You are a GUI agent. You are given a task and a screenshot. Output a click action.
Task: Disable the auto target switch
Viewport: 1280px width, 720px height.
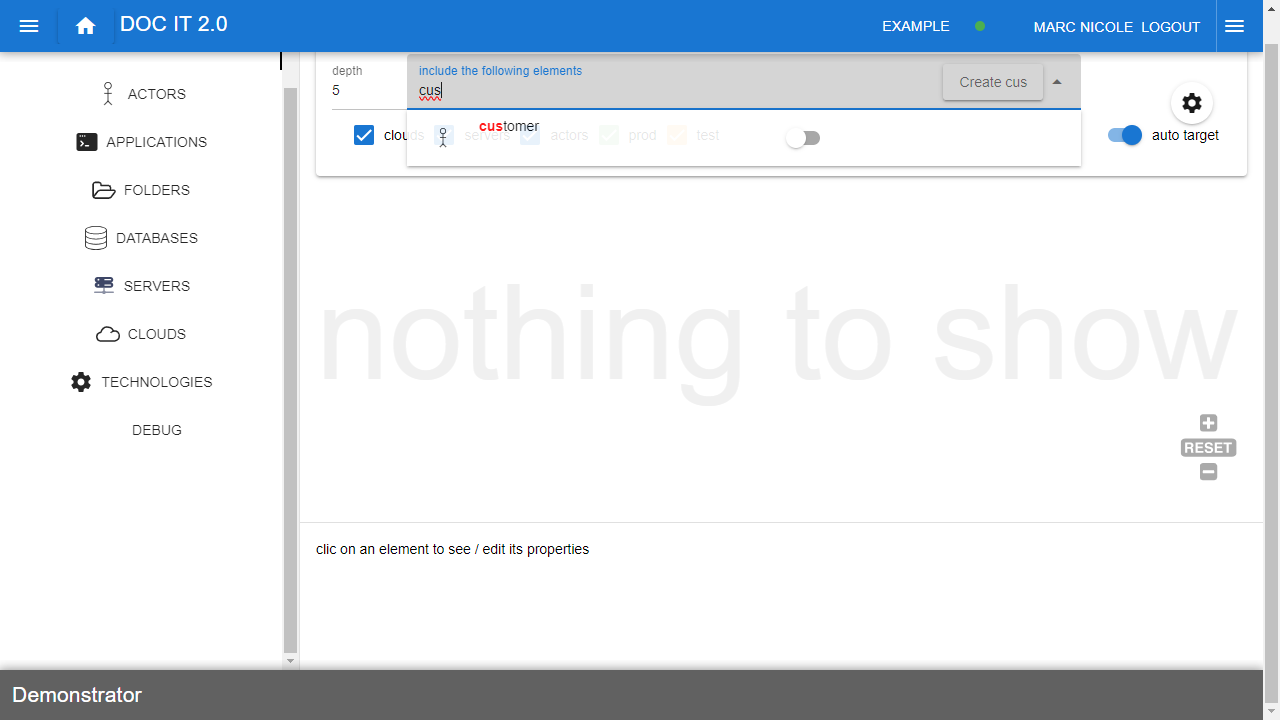click(x=1125, y=135)
